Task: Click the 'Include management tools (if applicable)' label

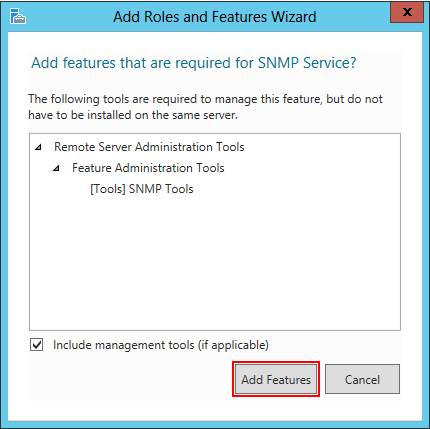Action: click(161, 345)
